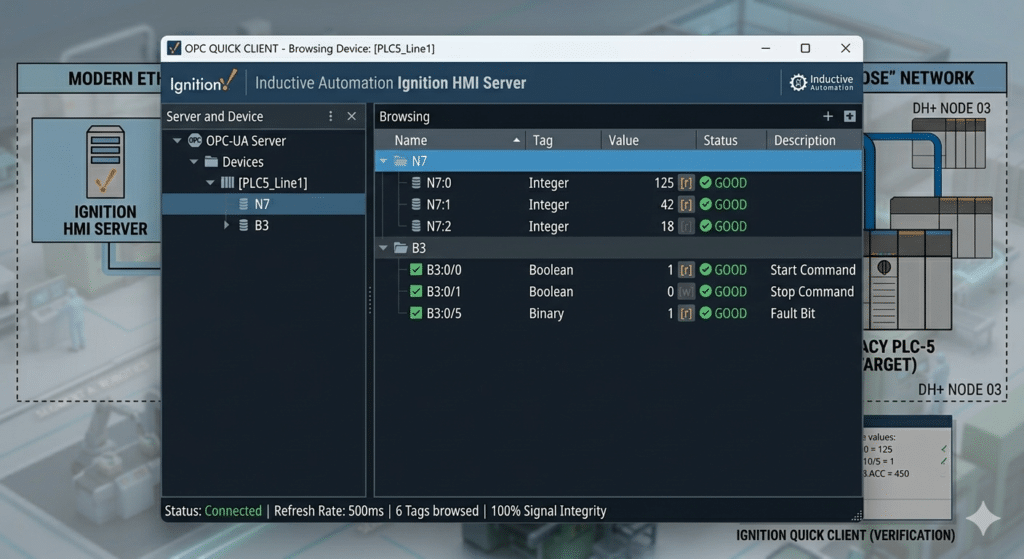Viewport: 1024px width, 559px height.
Task: Click the PLC5_Line1 device icon
Action: [x=227, y=183]
